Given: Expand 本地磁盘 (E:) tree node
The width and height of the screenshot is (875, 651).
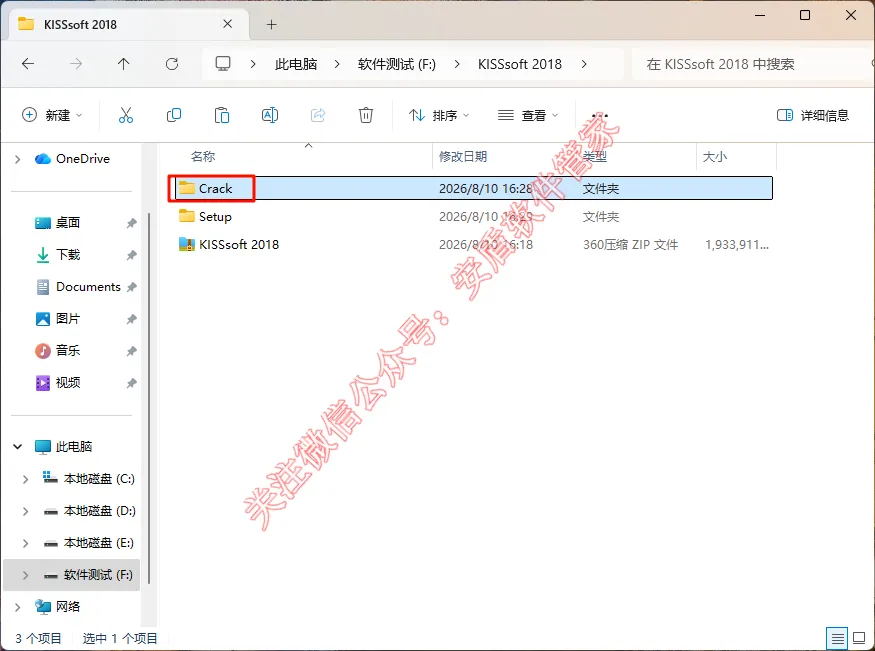Looking at the screenshot, I should pos(25,543).
